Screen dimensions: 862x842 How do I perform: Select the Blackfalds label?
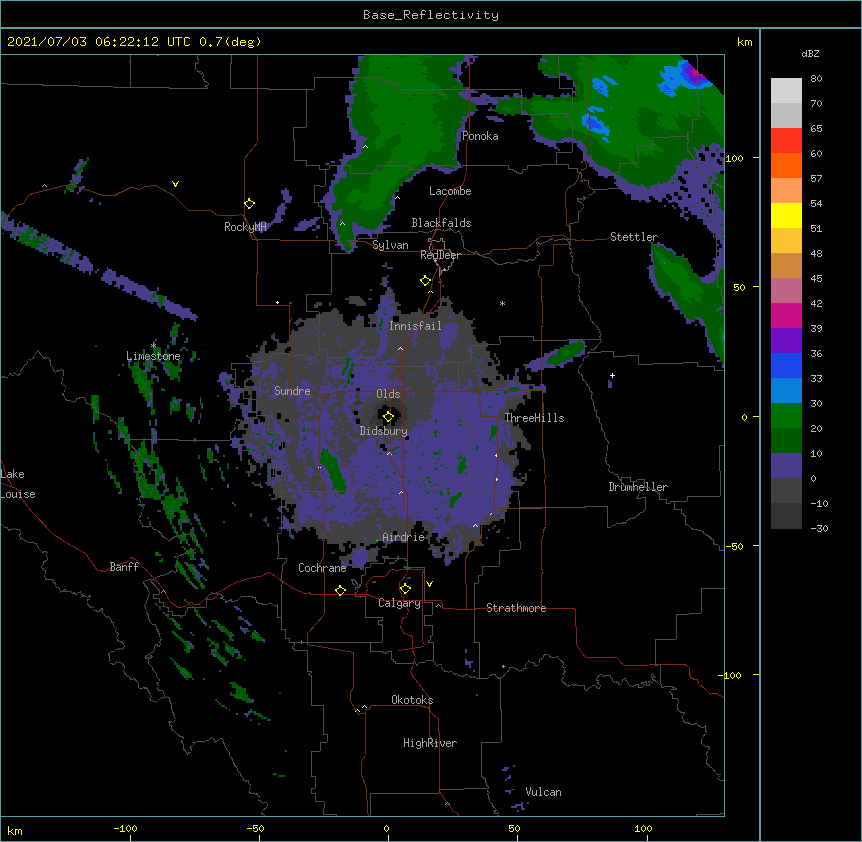(x=441, y=223)
